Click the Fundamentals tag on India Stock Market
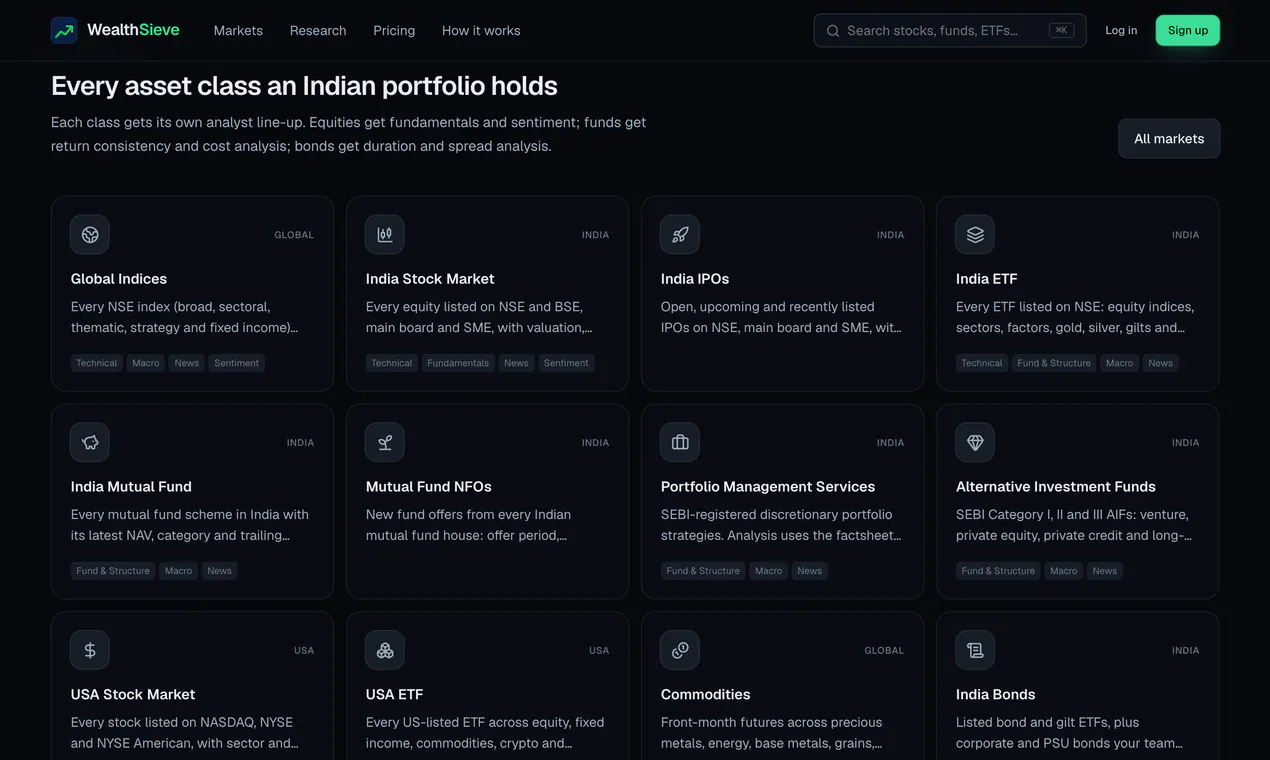Viewport: 1270px width, 760px height. point(458,363)
